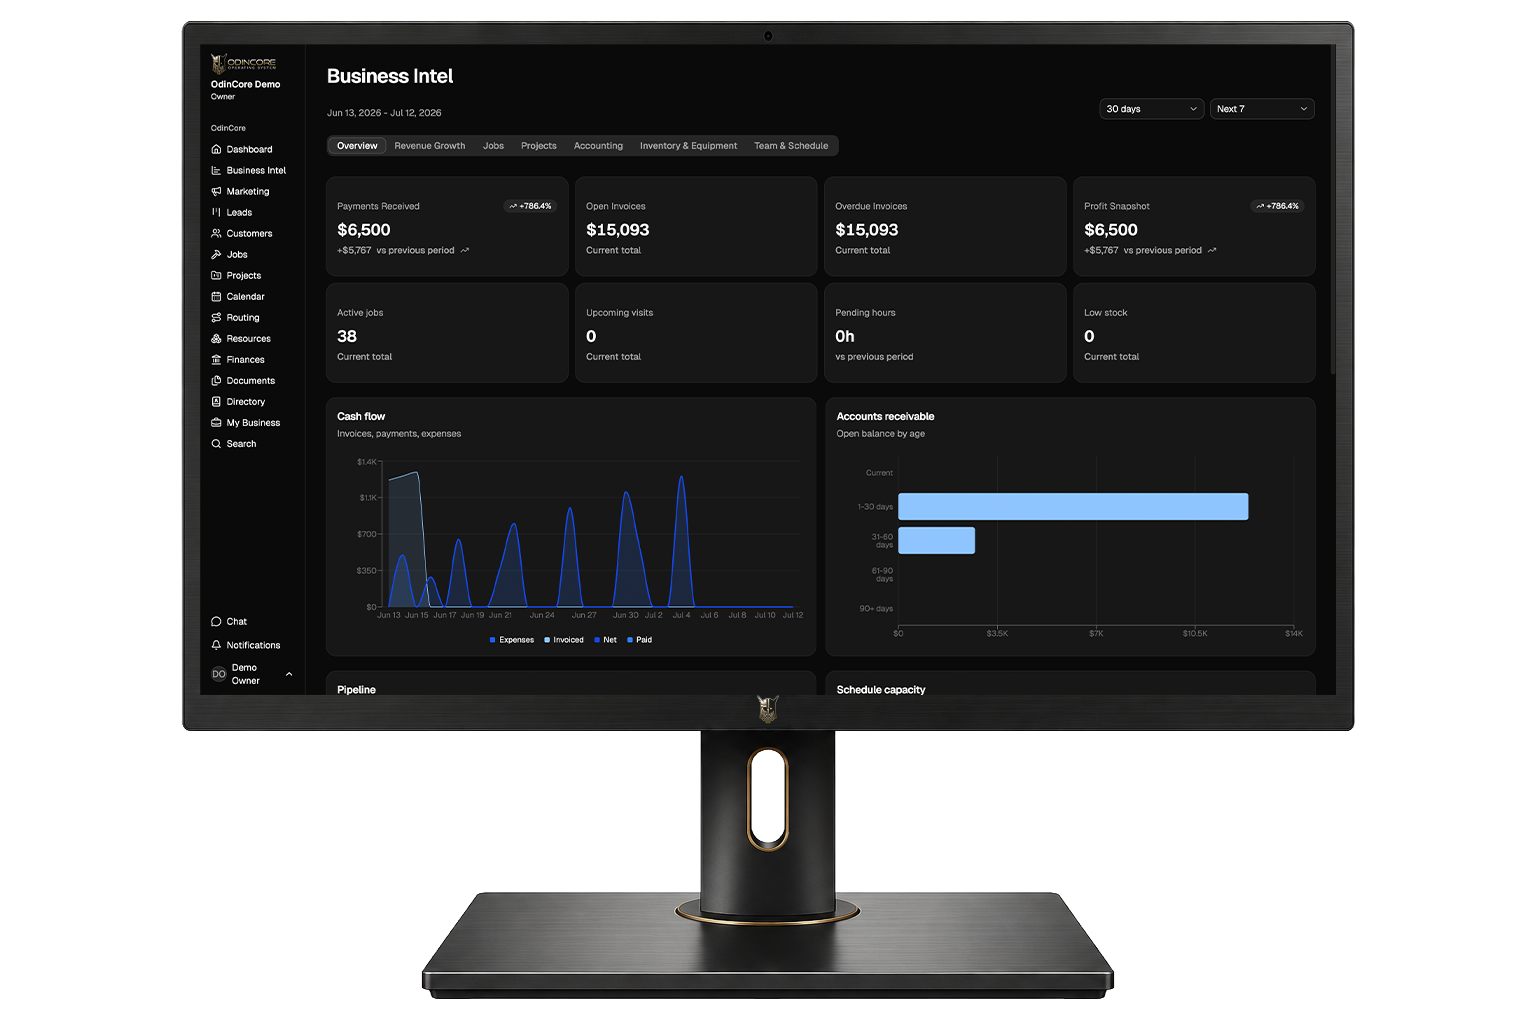Open Projects via its sidebar folder icon
Image resolution: width=1536 pixels, height=1024 pixels.
(x=216, y=275)
